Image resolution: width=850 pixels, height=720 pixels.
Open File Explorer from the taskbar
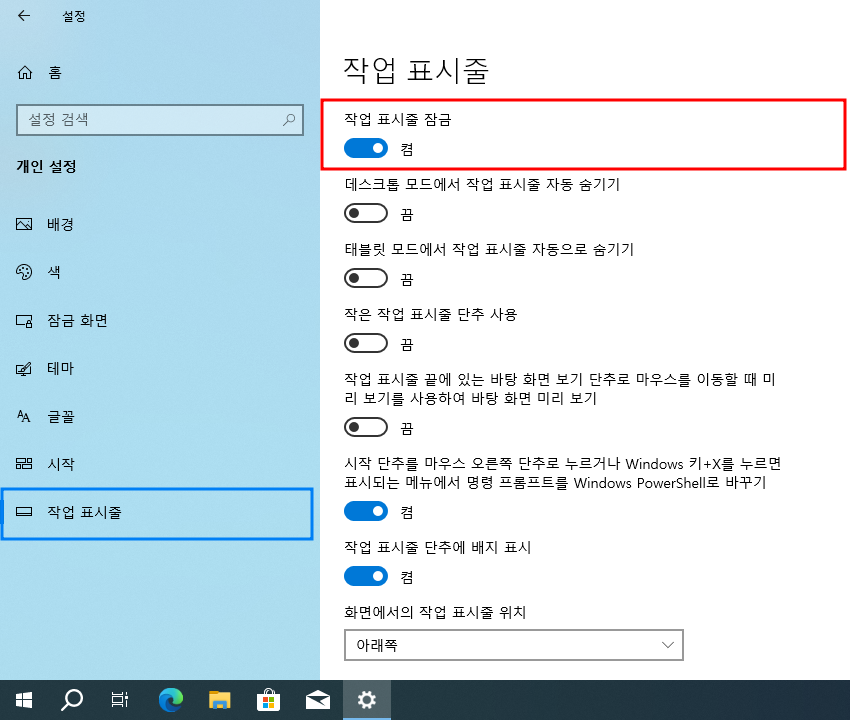tap(220, 700)
